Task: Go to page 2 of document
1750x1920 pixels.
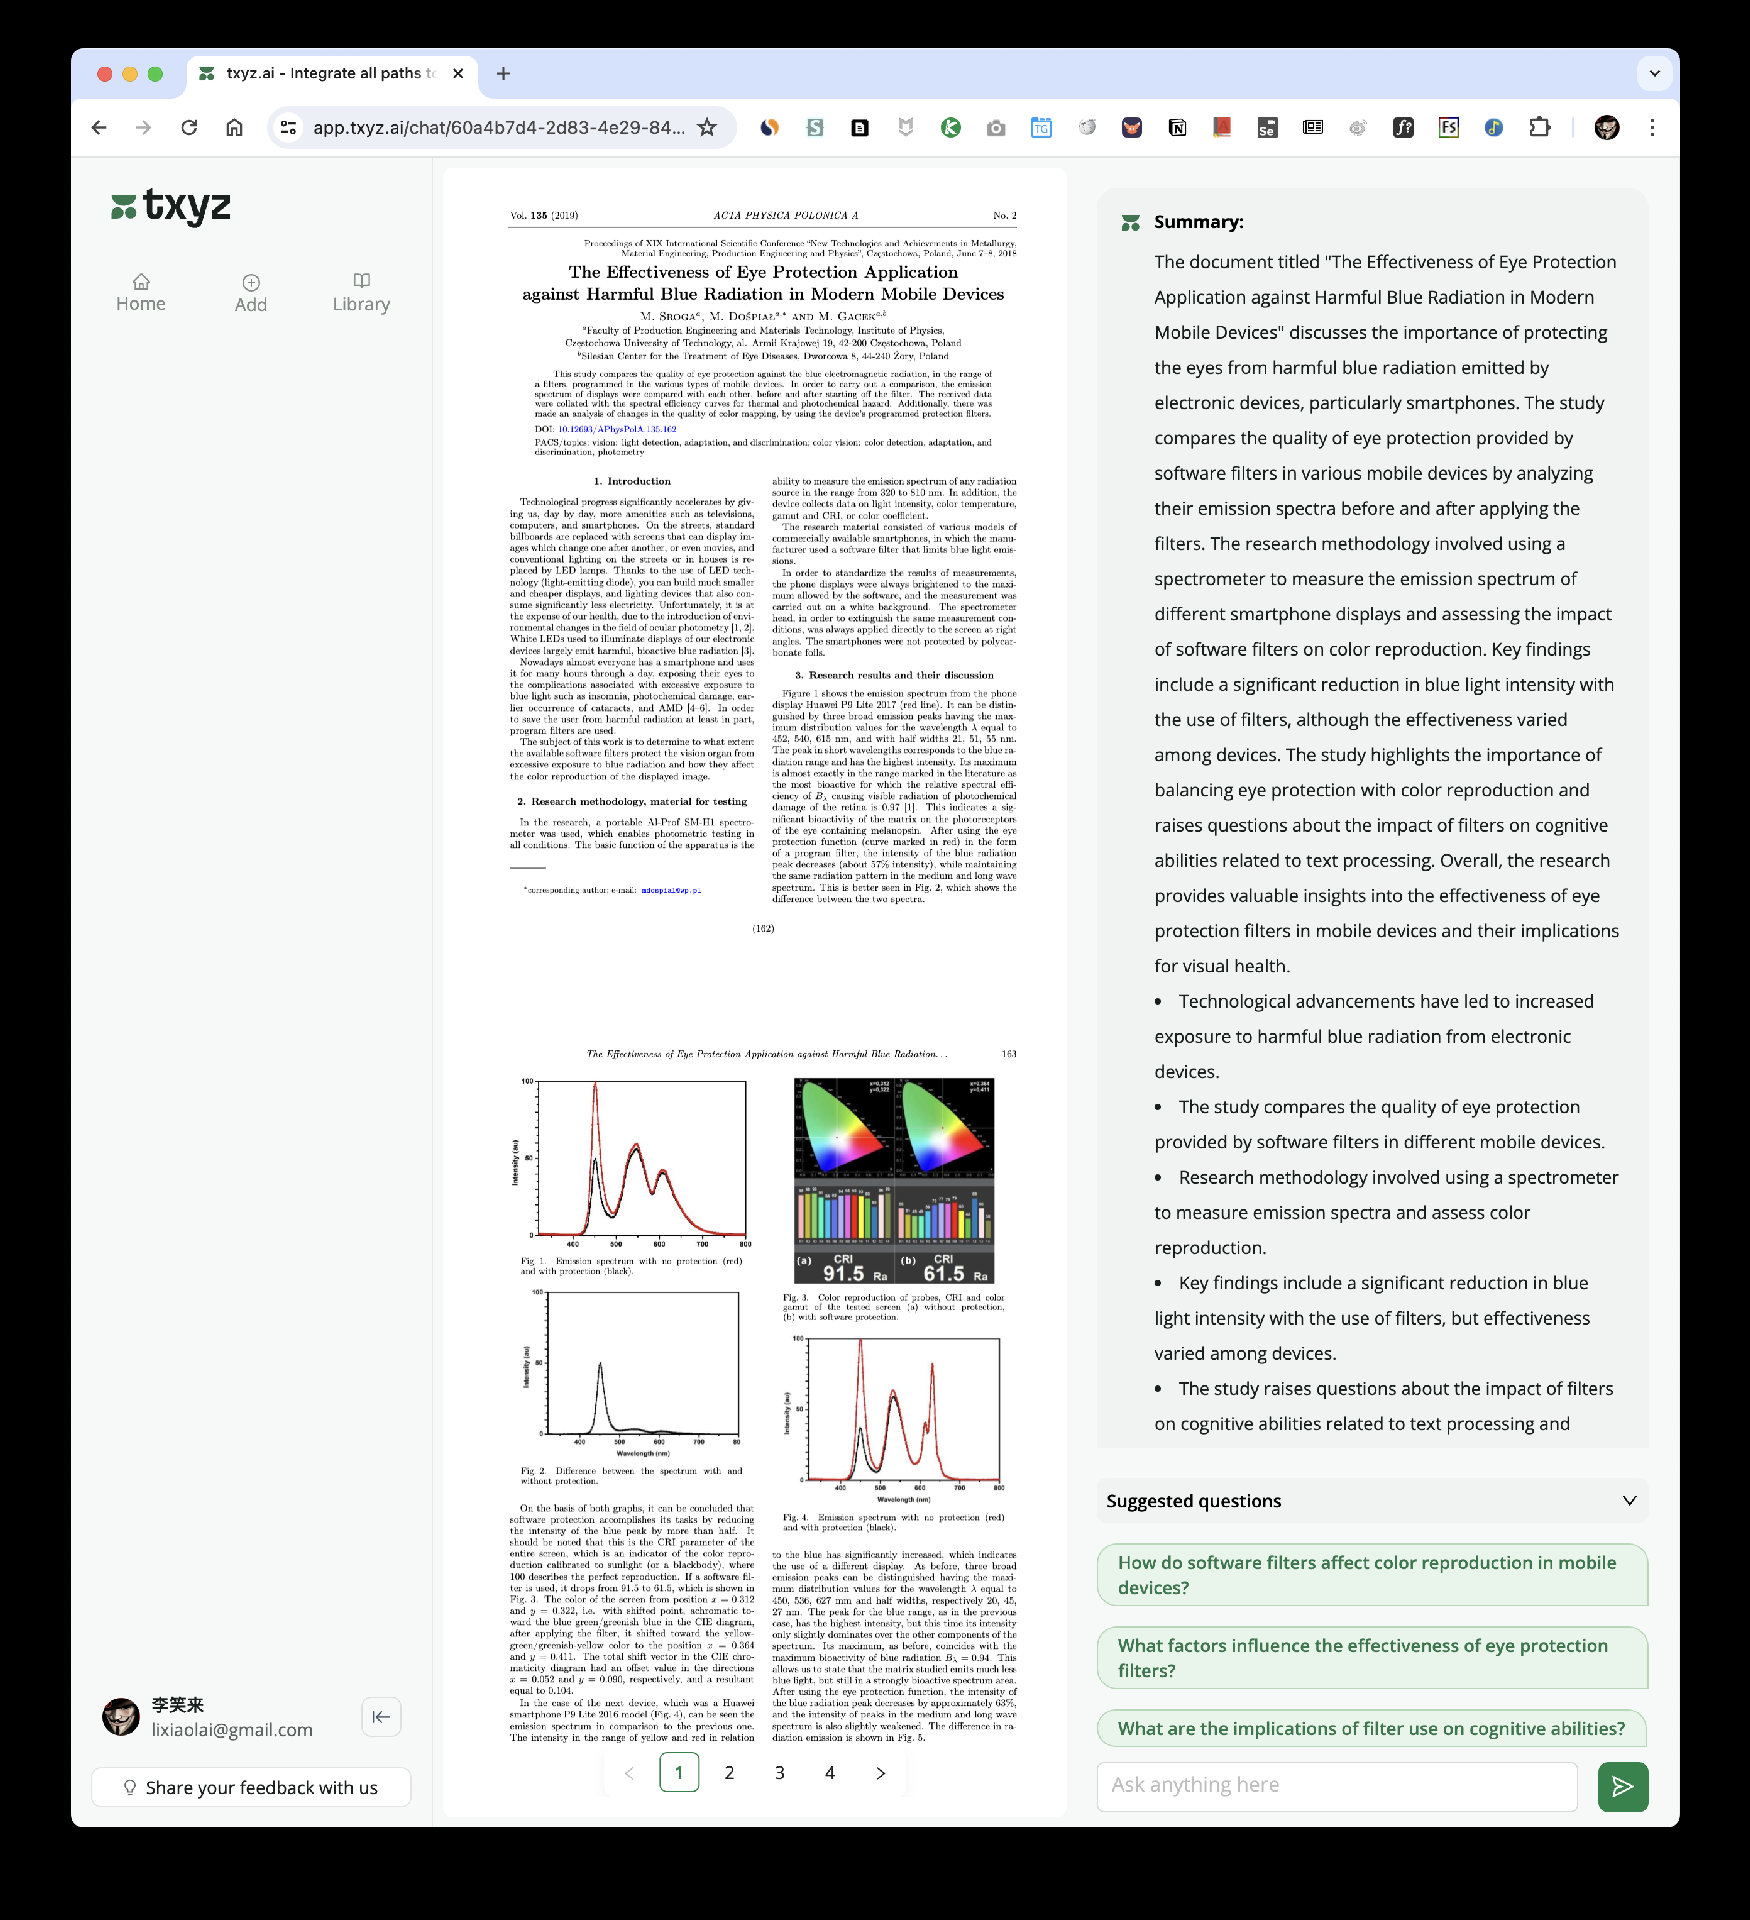Action: 729,1773
